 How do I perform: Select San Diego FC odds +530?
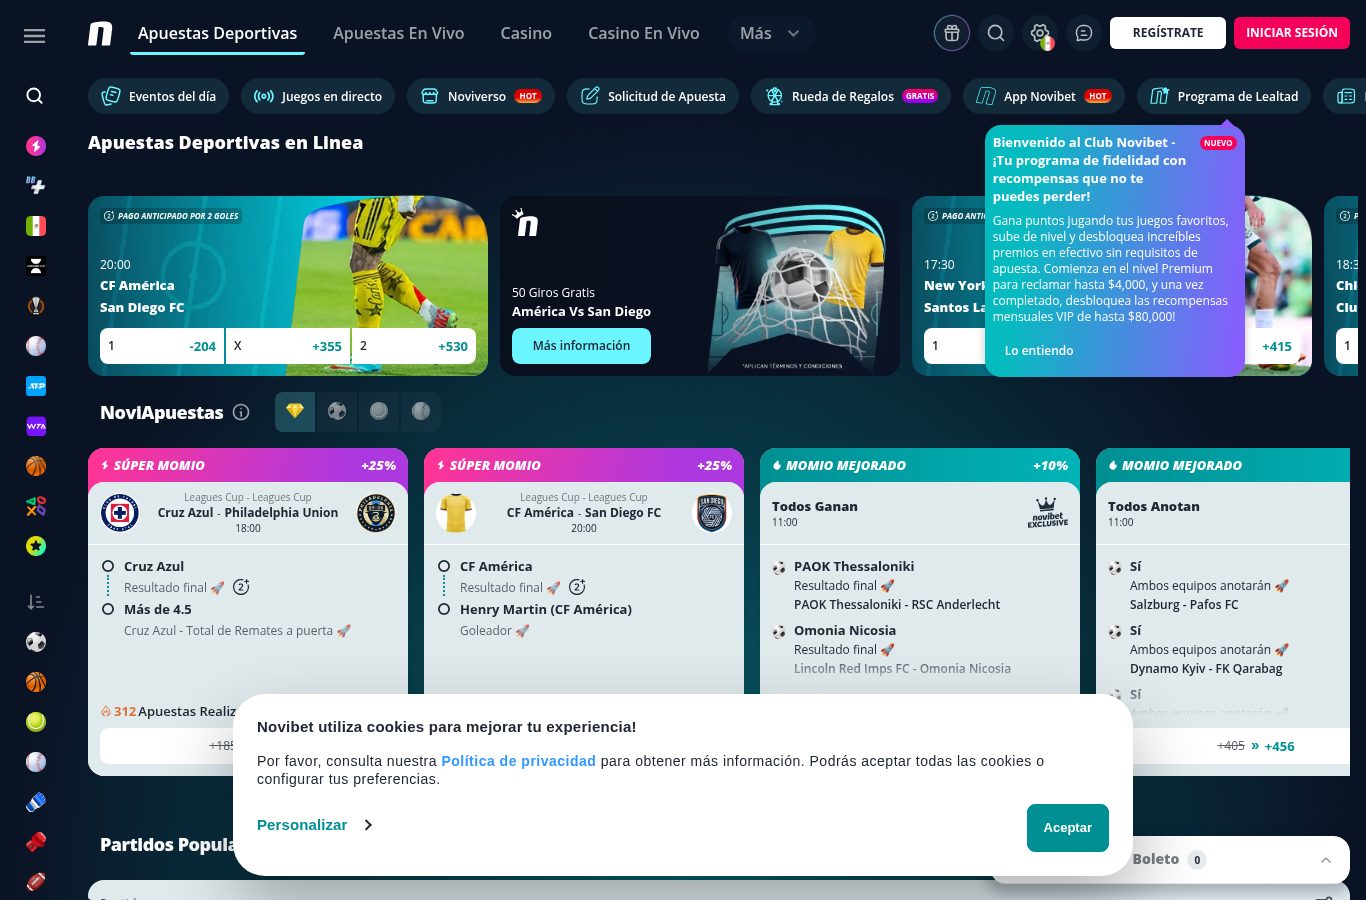tap(414, 346)
